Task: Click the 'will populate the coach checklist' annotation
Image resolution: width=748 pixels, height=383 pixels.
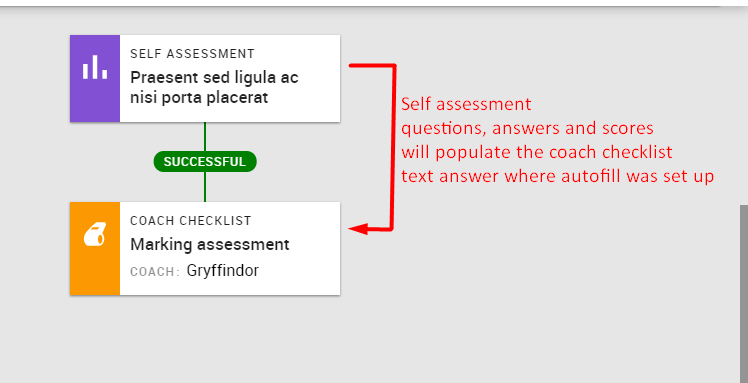Action: (537, 152)
